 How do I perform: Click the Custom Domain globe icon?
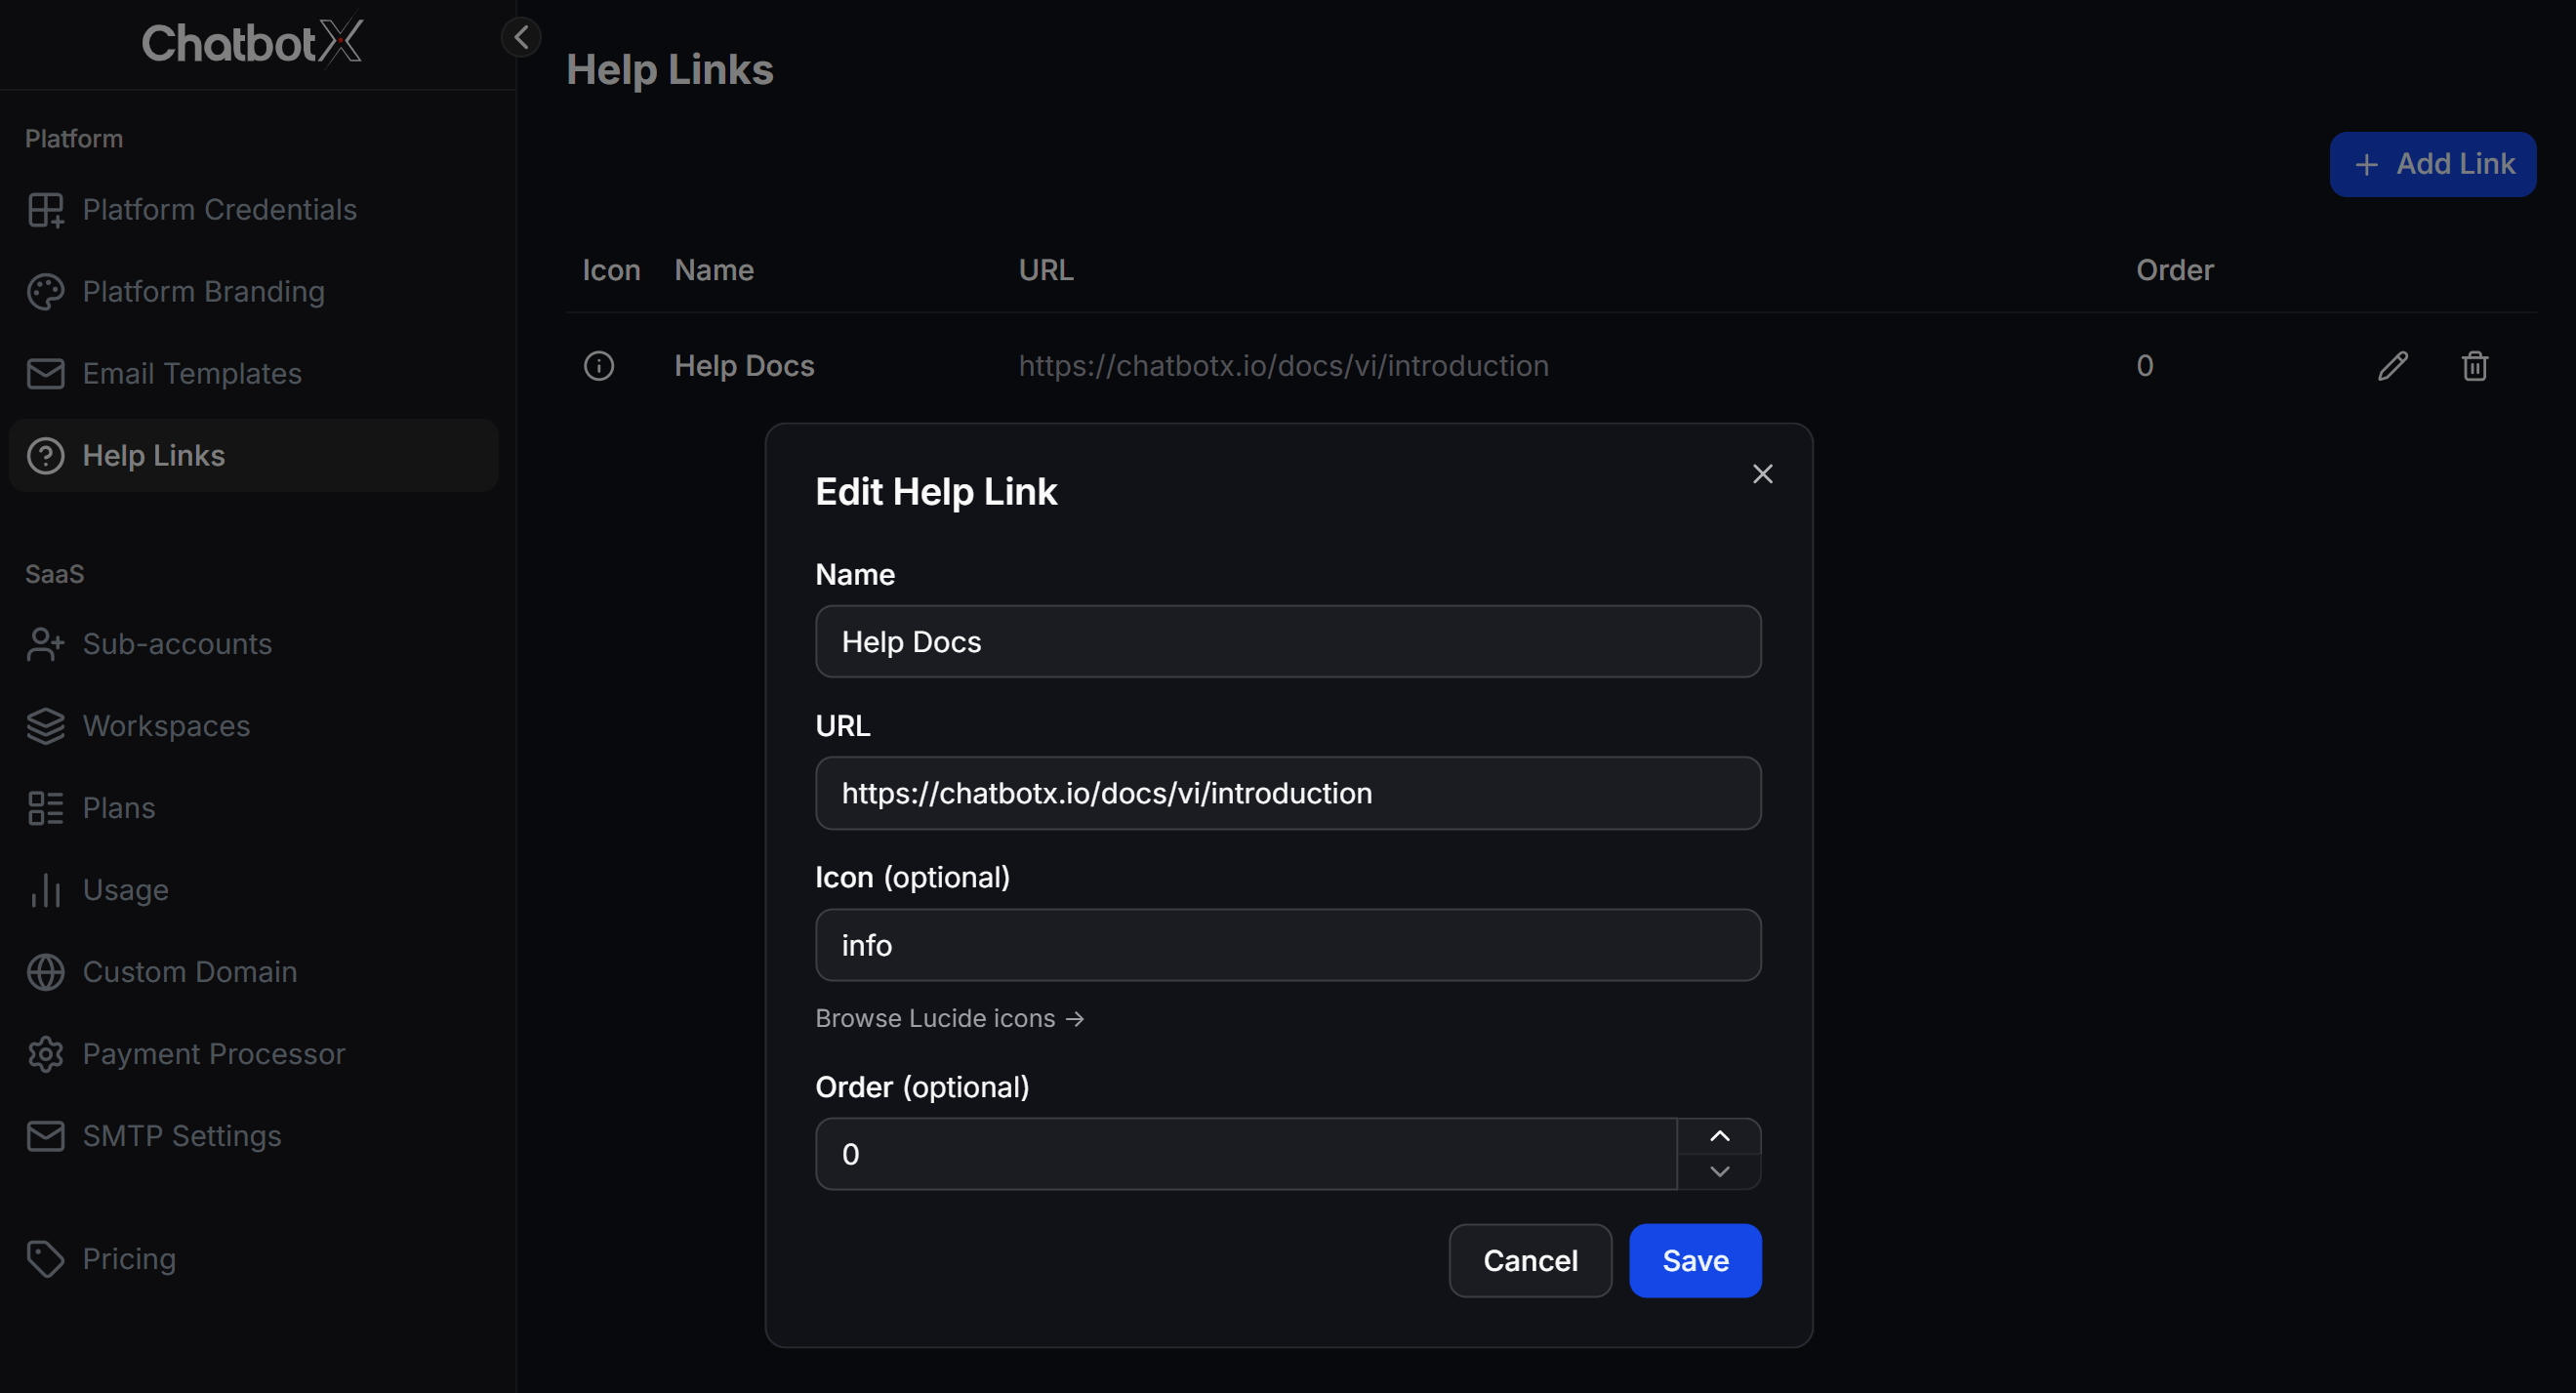point(46,972)
